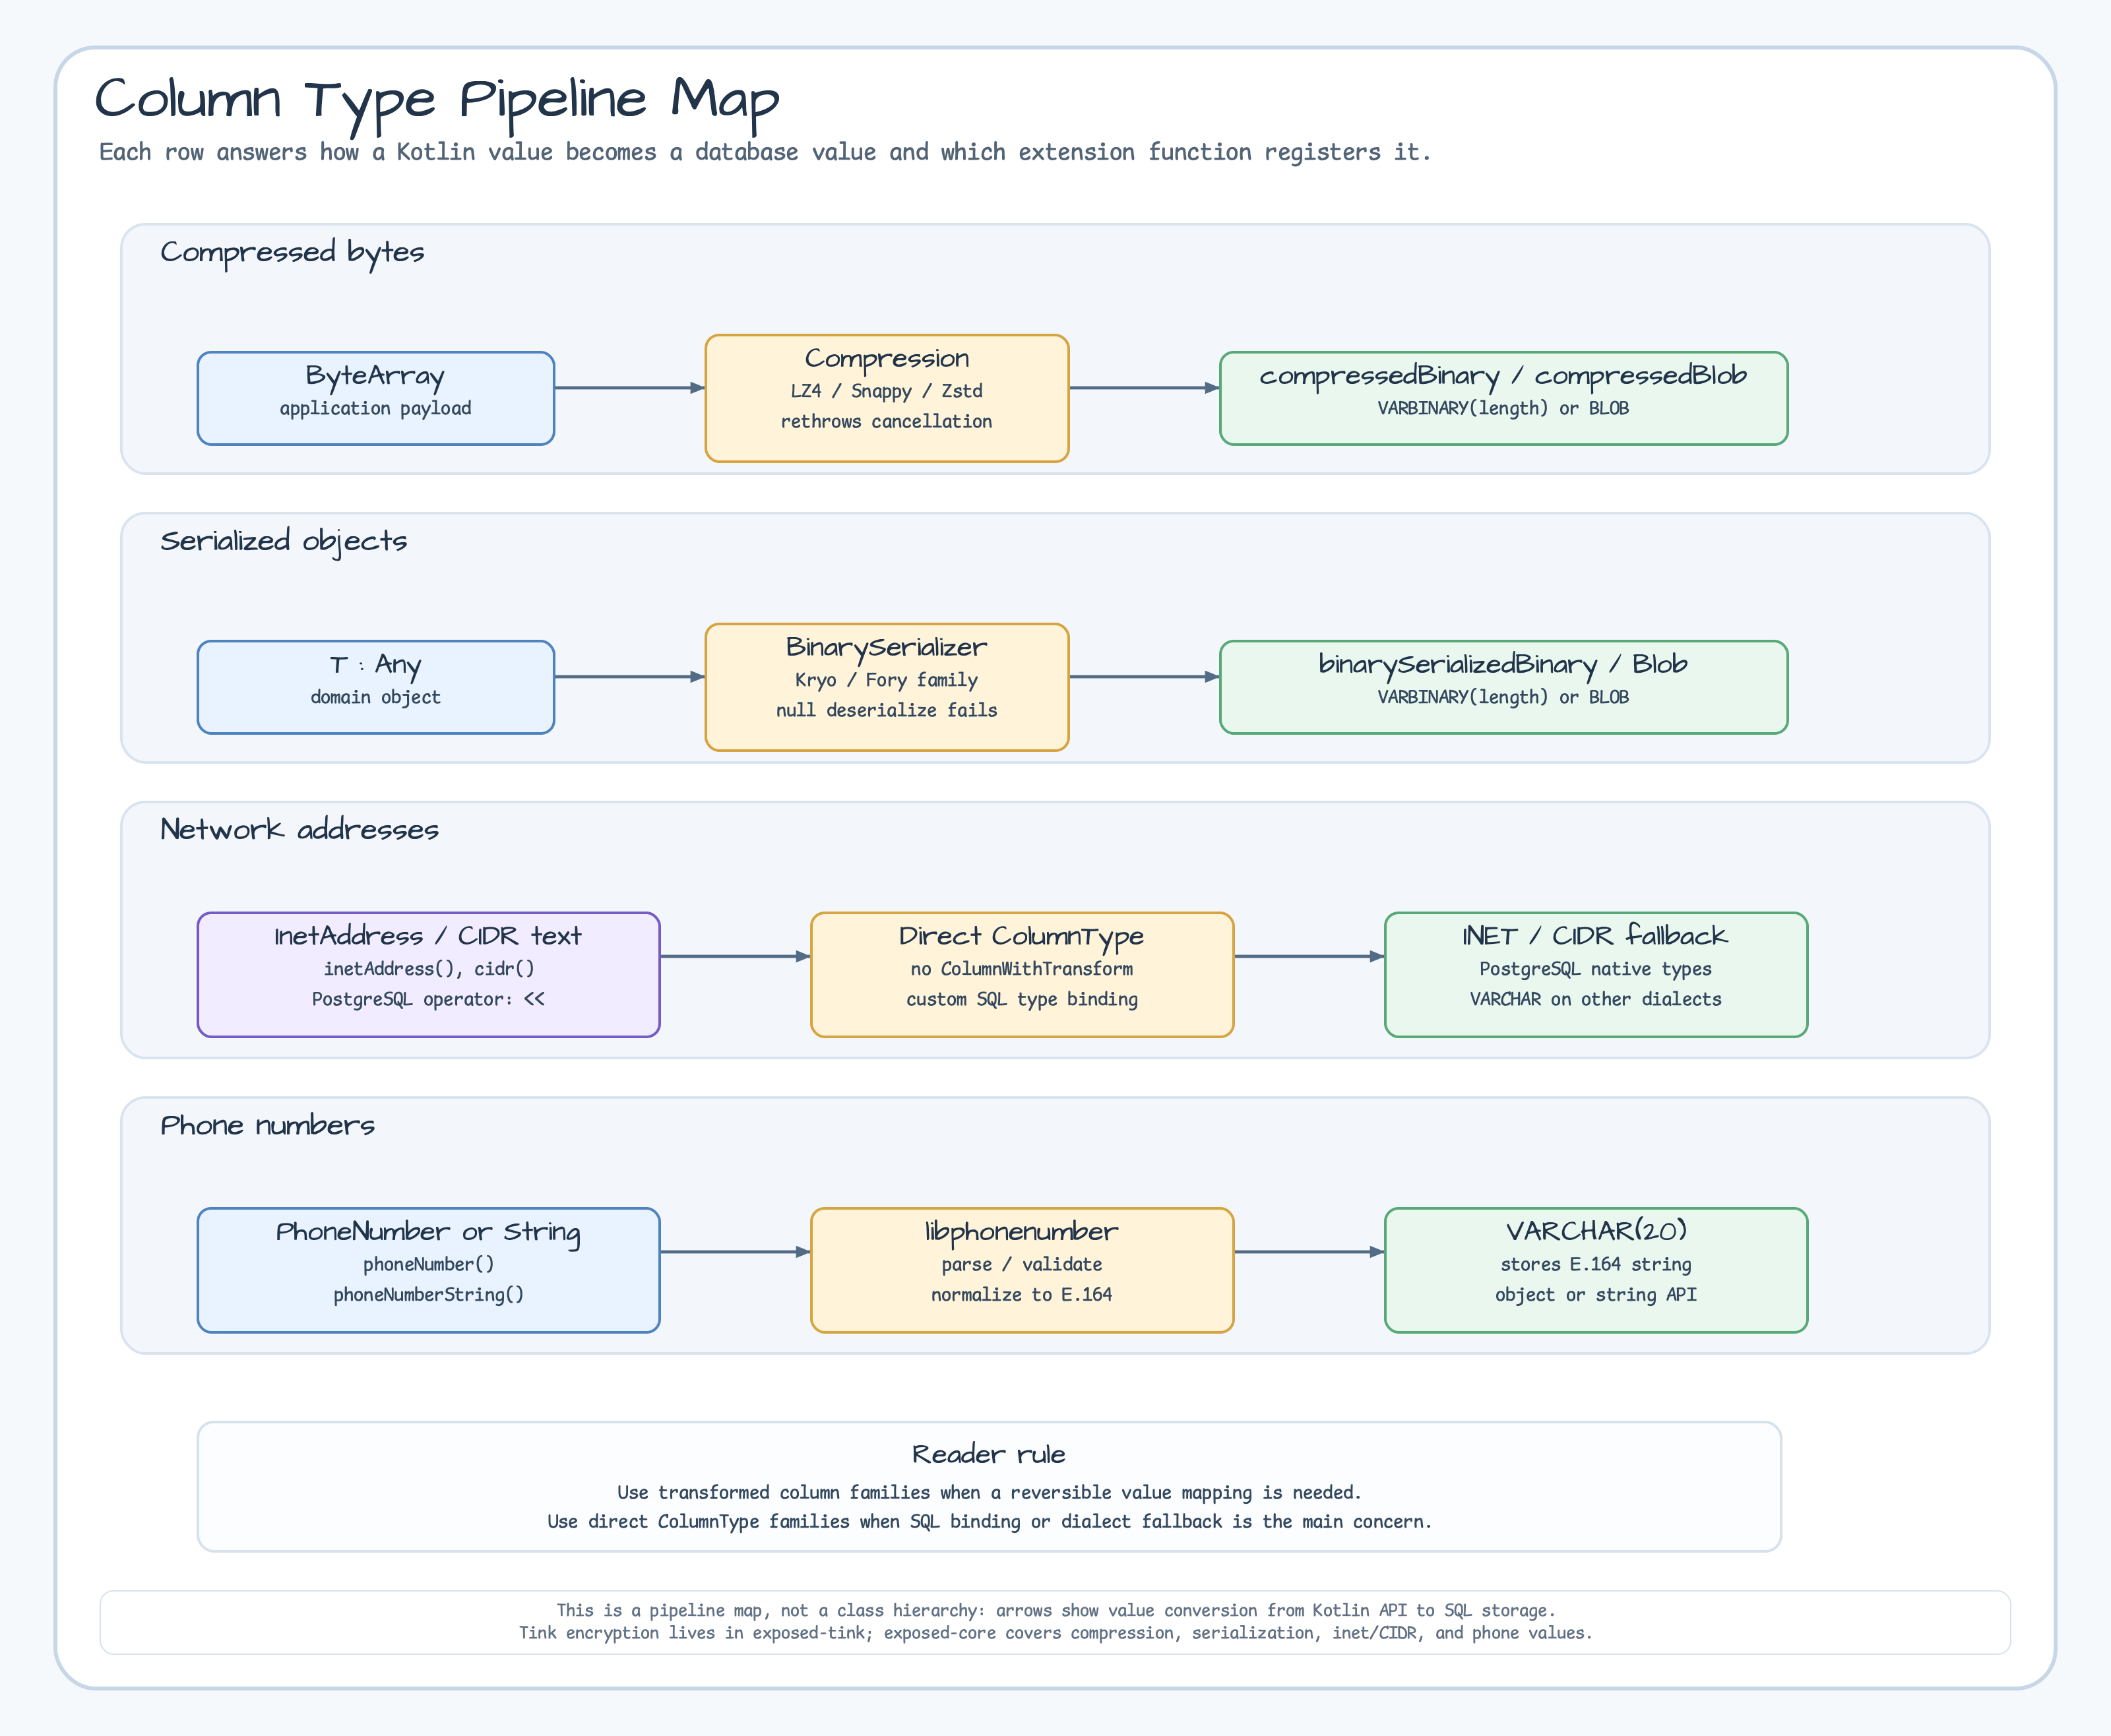Click the subtitle 'Each row answers how a Kotlin value...'
Viewport: 2111px width, 1736px height.
[765, 152]
